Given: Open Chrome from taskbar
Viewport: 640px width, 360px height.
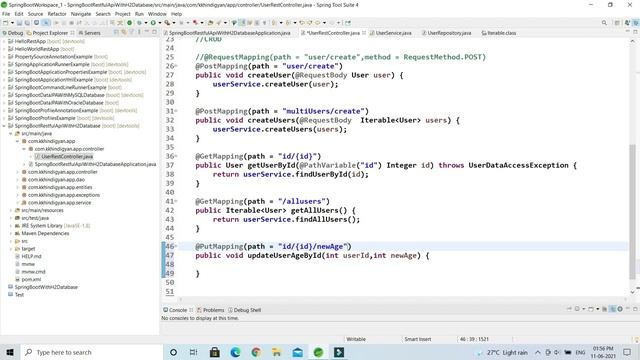Looking at the screenshot, I should pyautogui.click(x=256, y=352).
